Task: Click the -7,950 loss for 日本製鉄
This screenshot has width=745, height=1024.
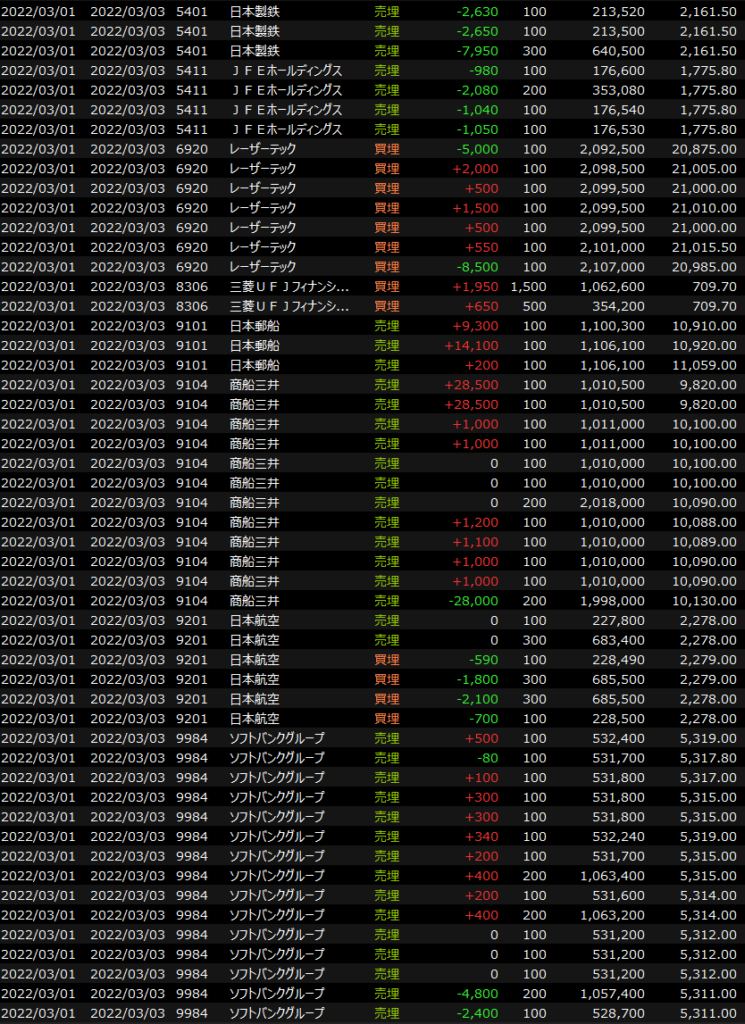Action: coord(476,51)
